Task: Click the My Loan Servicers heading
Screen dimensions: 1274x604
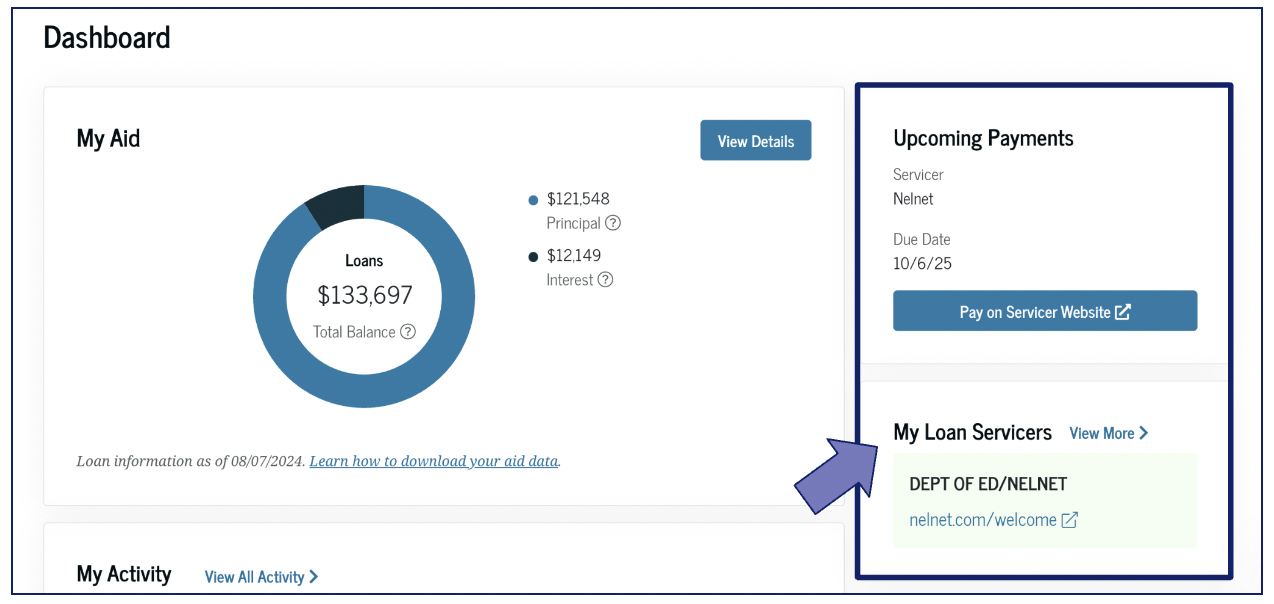Action: (x=972, y=433)
